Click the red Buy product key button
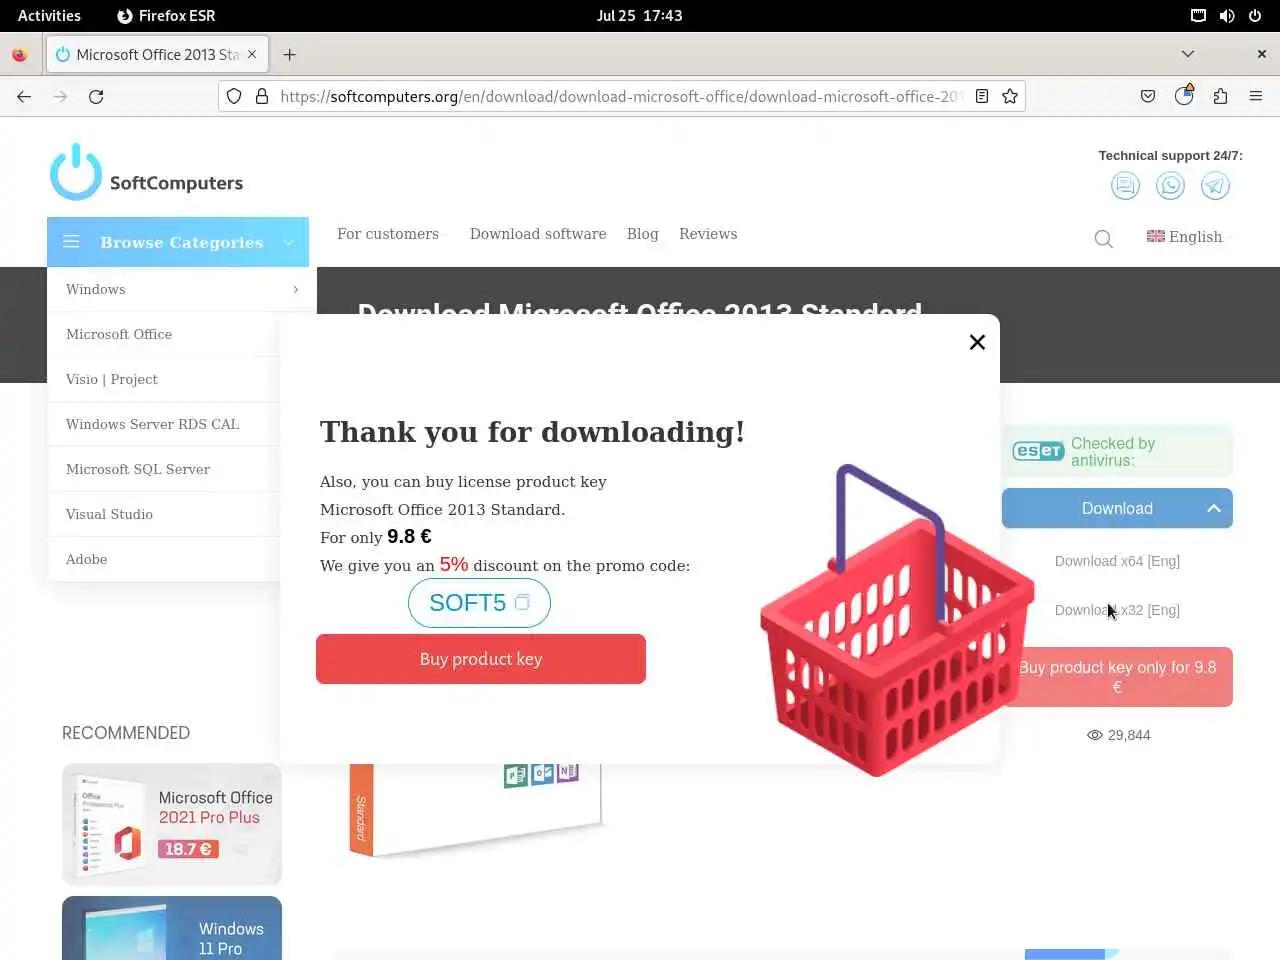 tap(481, 659)
